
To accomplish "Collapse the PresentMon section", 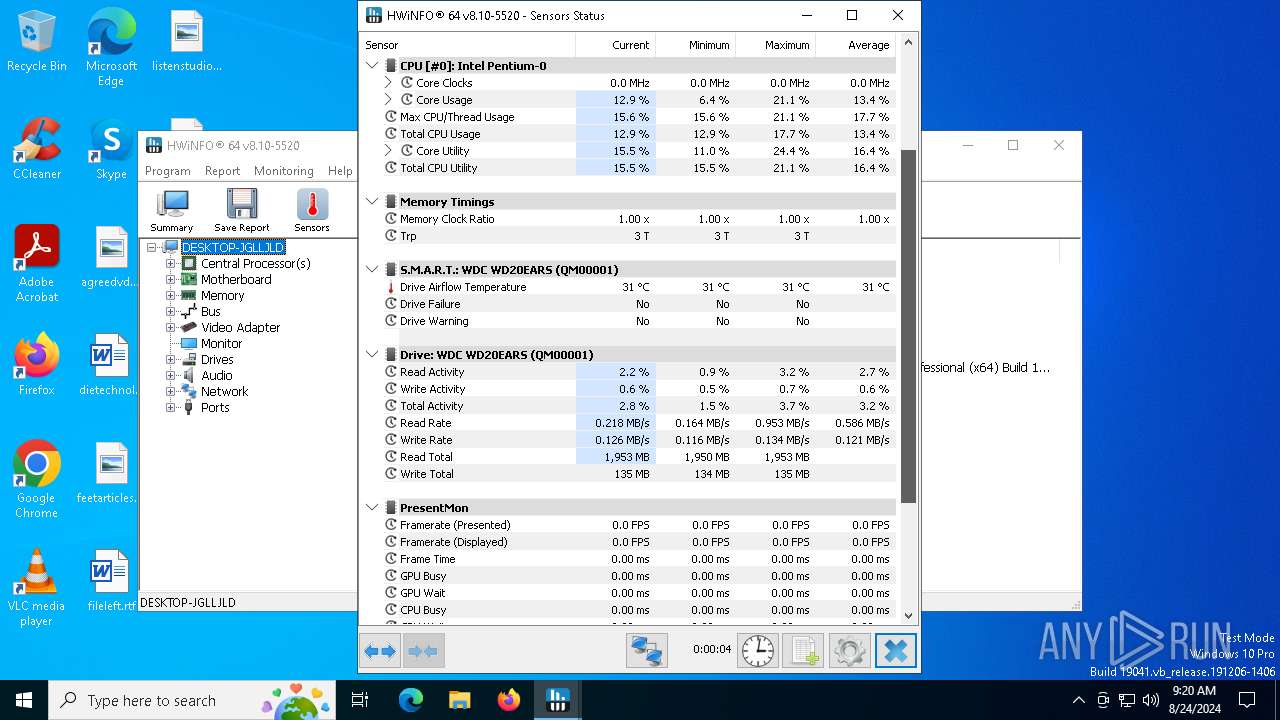I will [372, 508].
